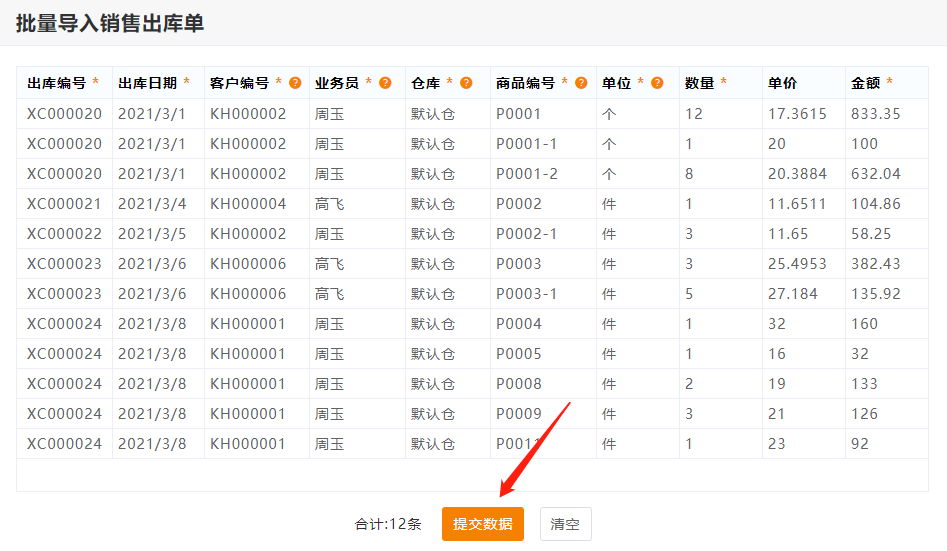Screen dimensions: 947x551
Task: Click the 合计:12条 total text
Action: point(388,524)
